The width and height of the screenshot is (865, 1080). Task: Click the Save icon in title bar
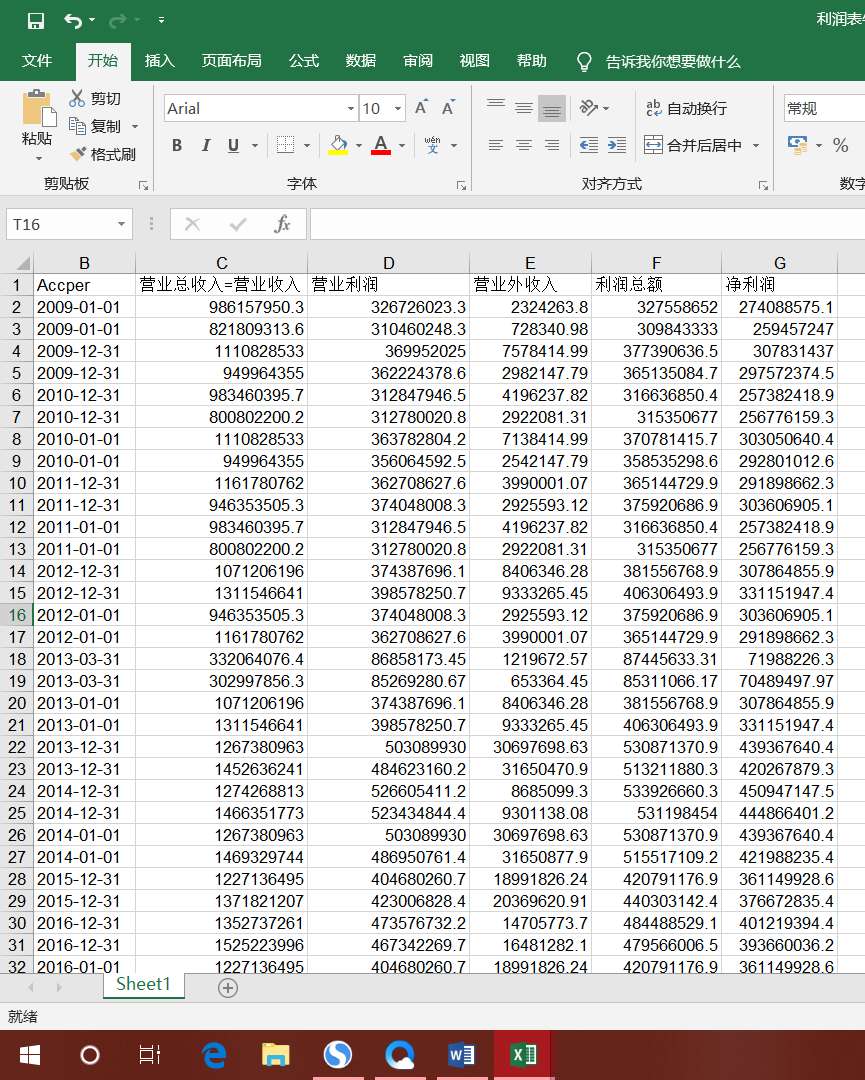36,21
